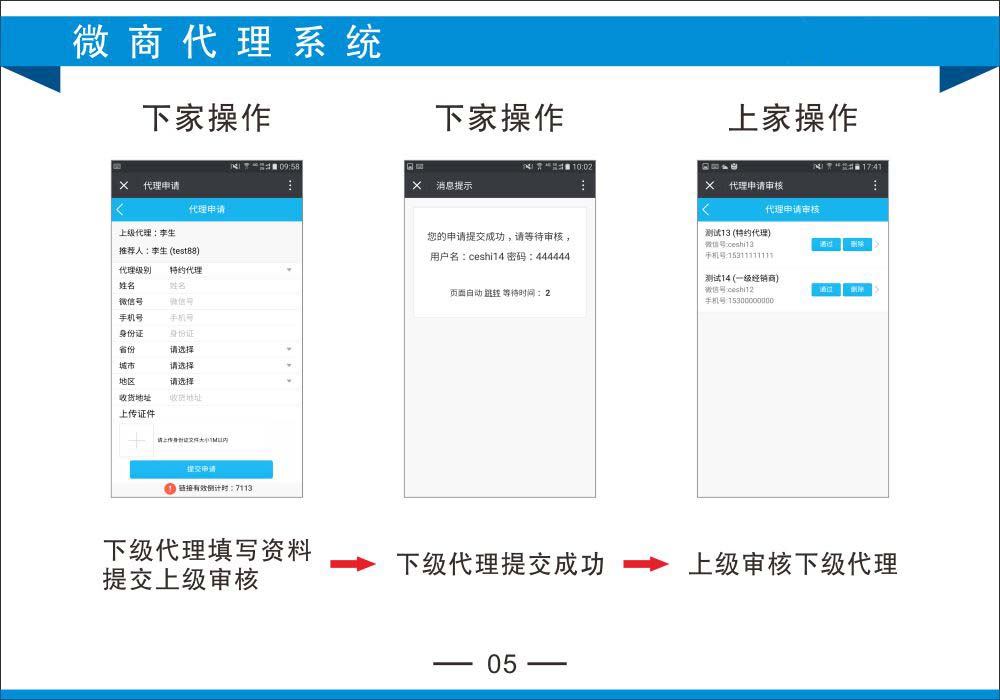Image resolution: width=1000 pixels, height=700 pixels.
Task: Click into the 姓名 input field
Action: [x=230, y=286]
